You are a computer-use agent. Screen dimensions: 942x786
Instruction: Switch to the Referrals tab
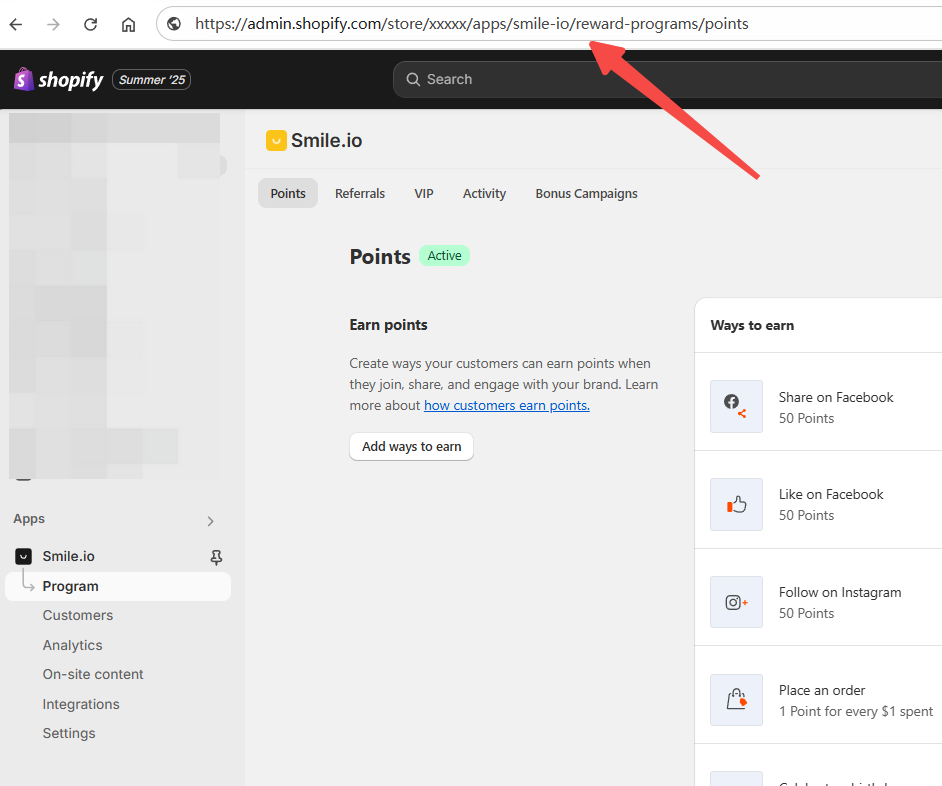click(360, 193)
